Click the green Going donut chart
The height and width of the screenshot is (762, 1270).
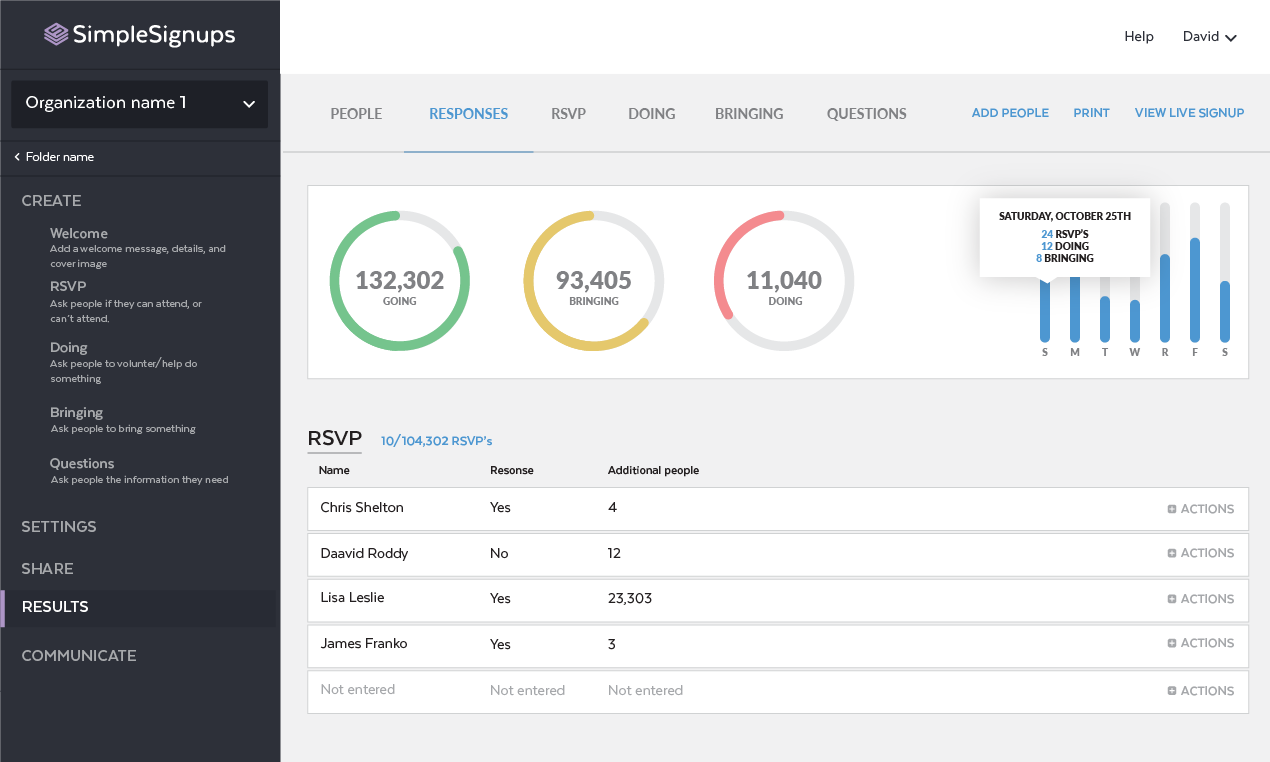(400, 281)
